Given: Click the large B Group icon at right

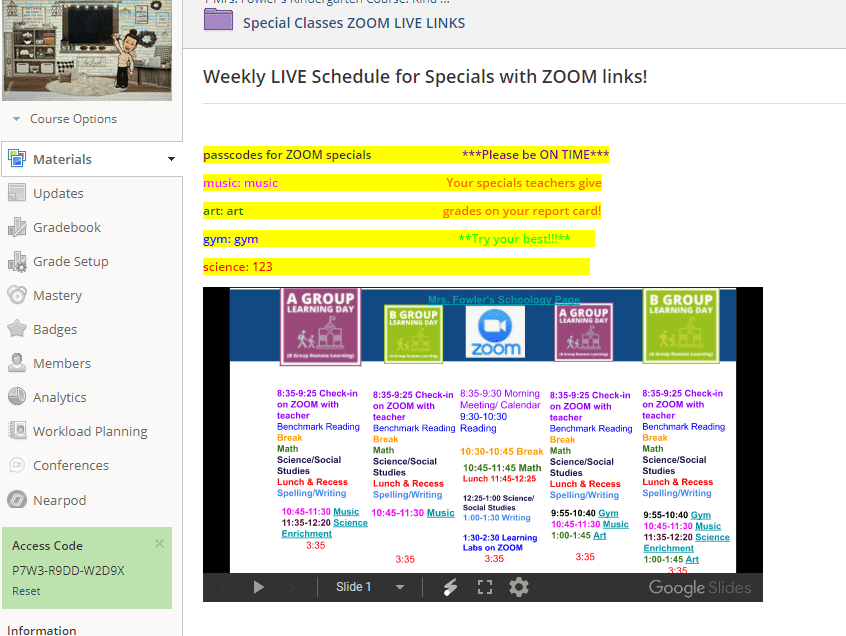Looking at the screenshot, I should click(681, 325).
